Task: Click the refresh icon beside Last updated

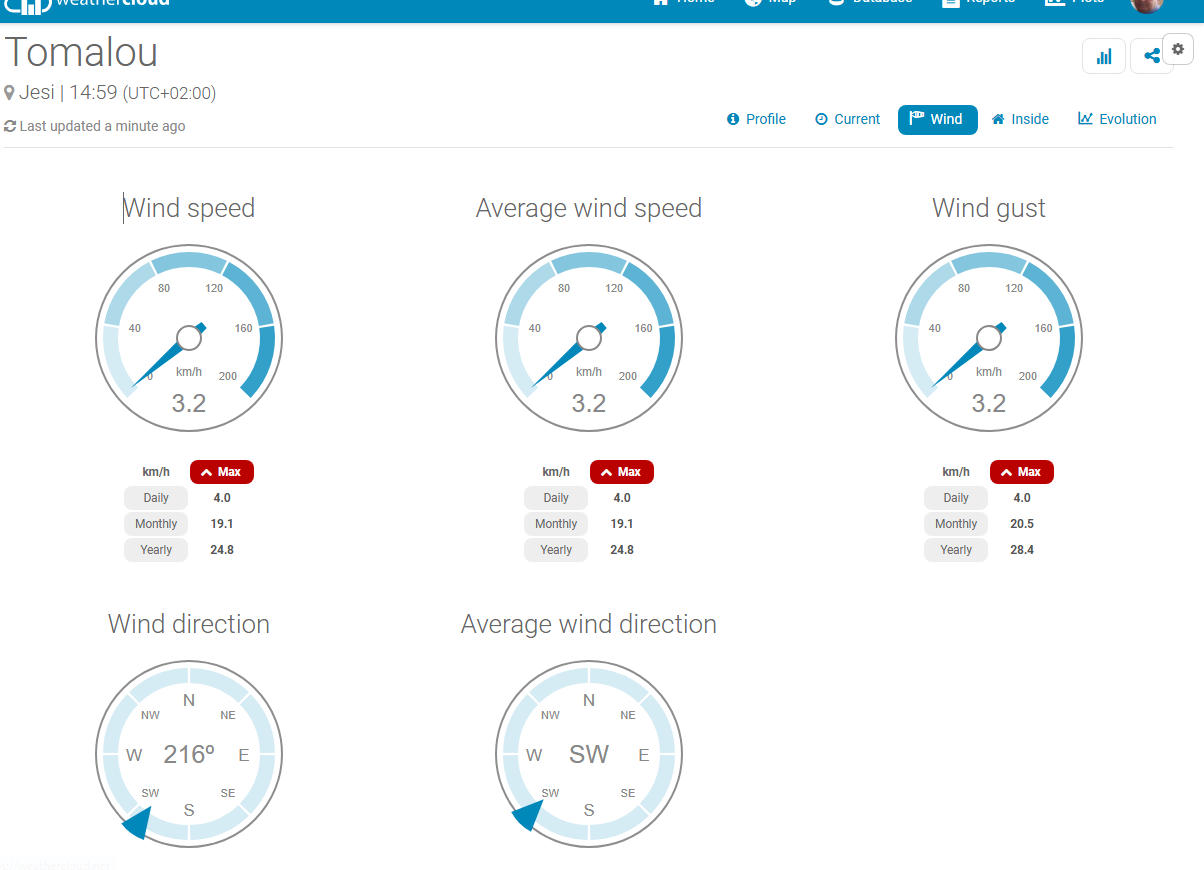Action: pos(10,127)
